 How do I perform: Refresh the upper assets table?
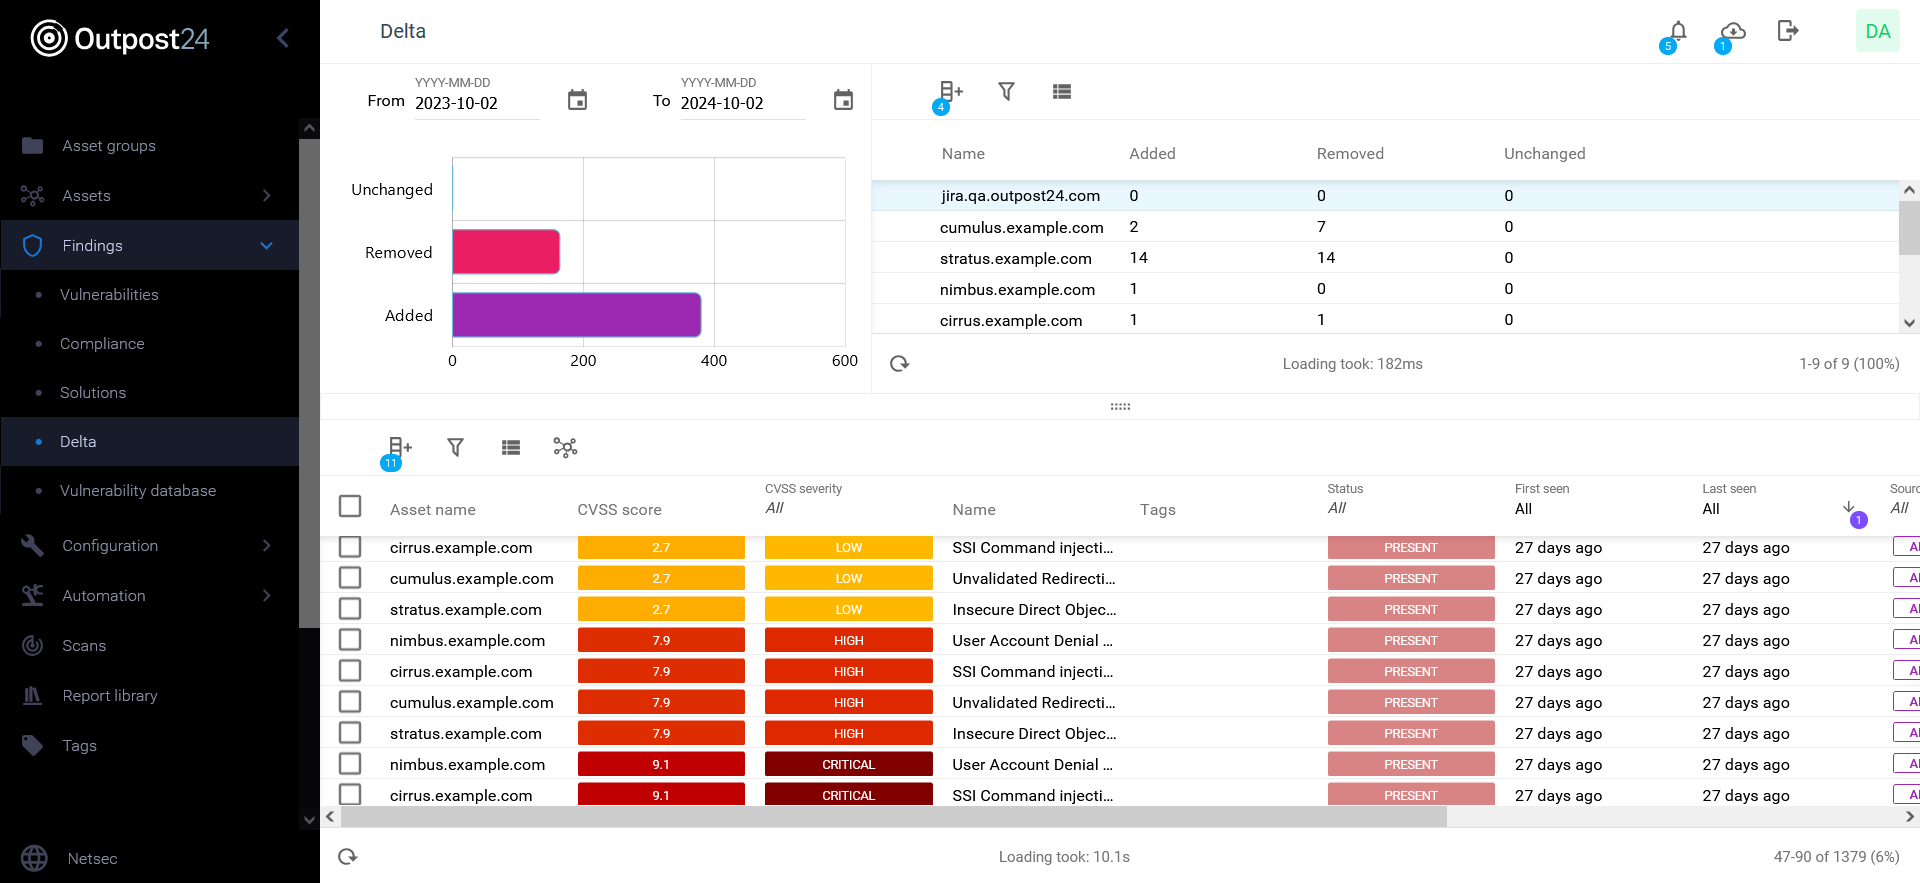pyautogui.click(x=899, y=364)
